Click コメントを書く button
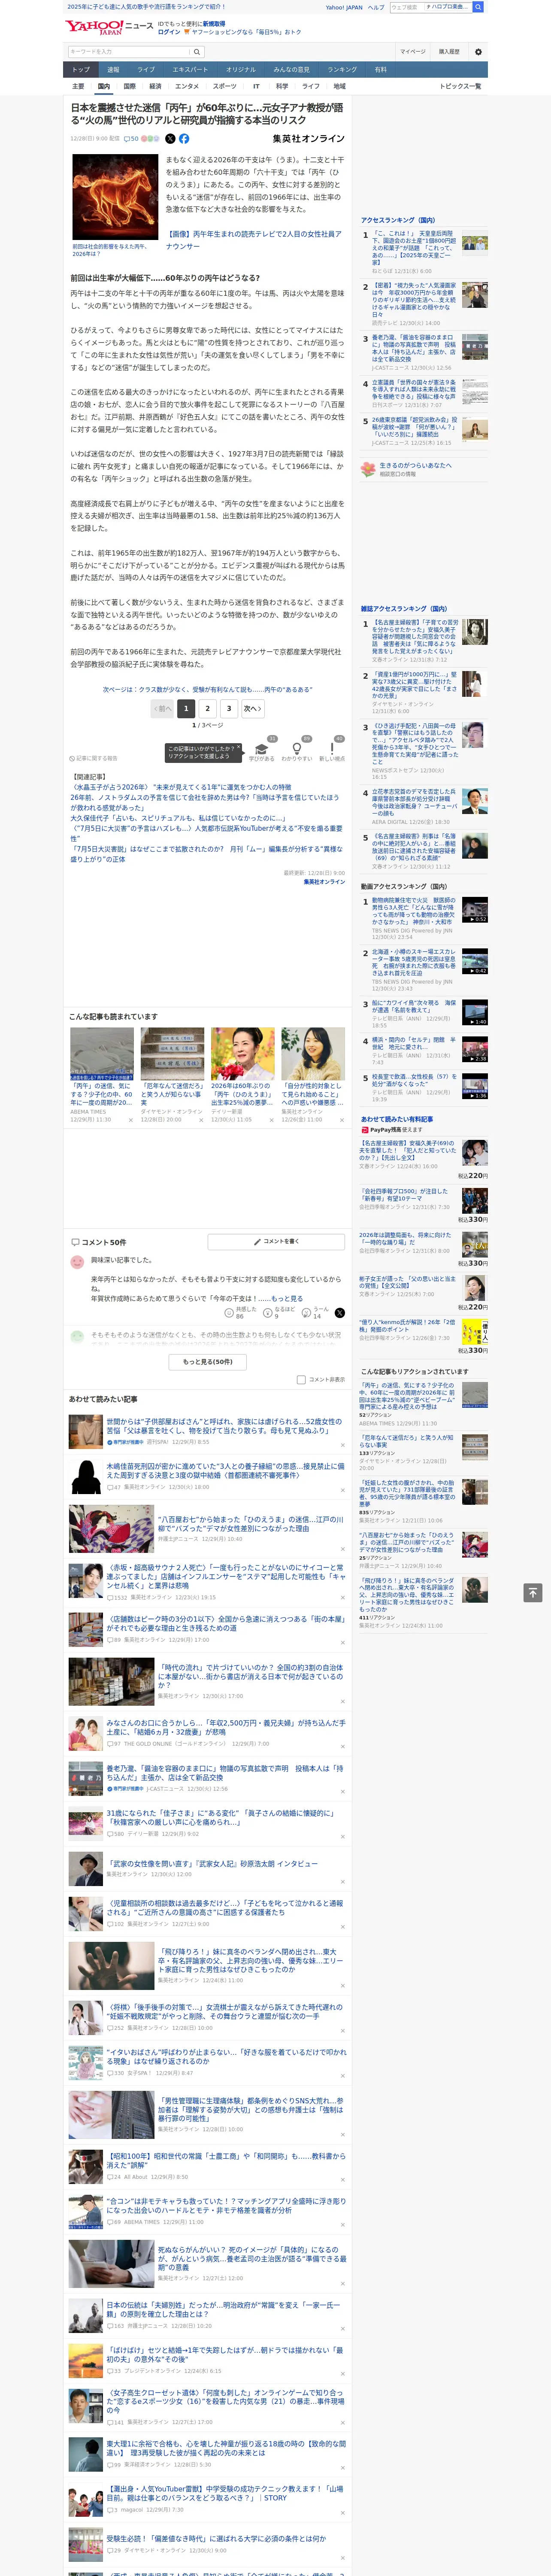This screenshot has width=551, height=2576. 276,1241
